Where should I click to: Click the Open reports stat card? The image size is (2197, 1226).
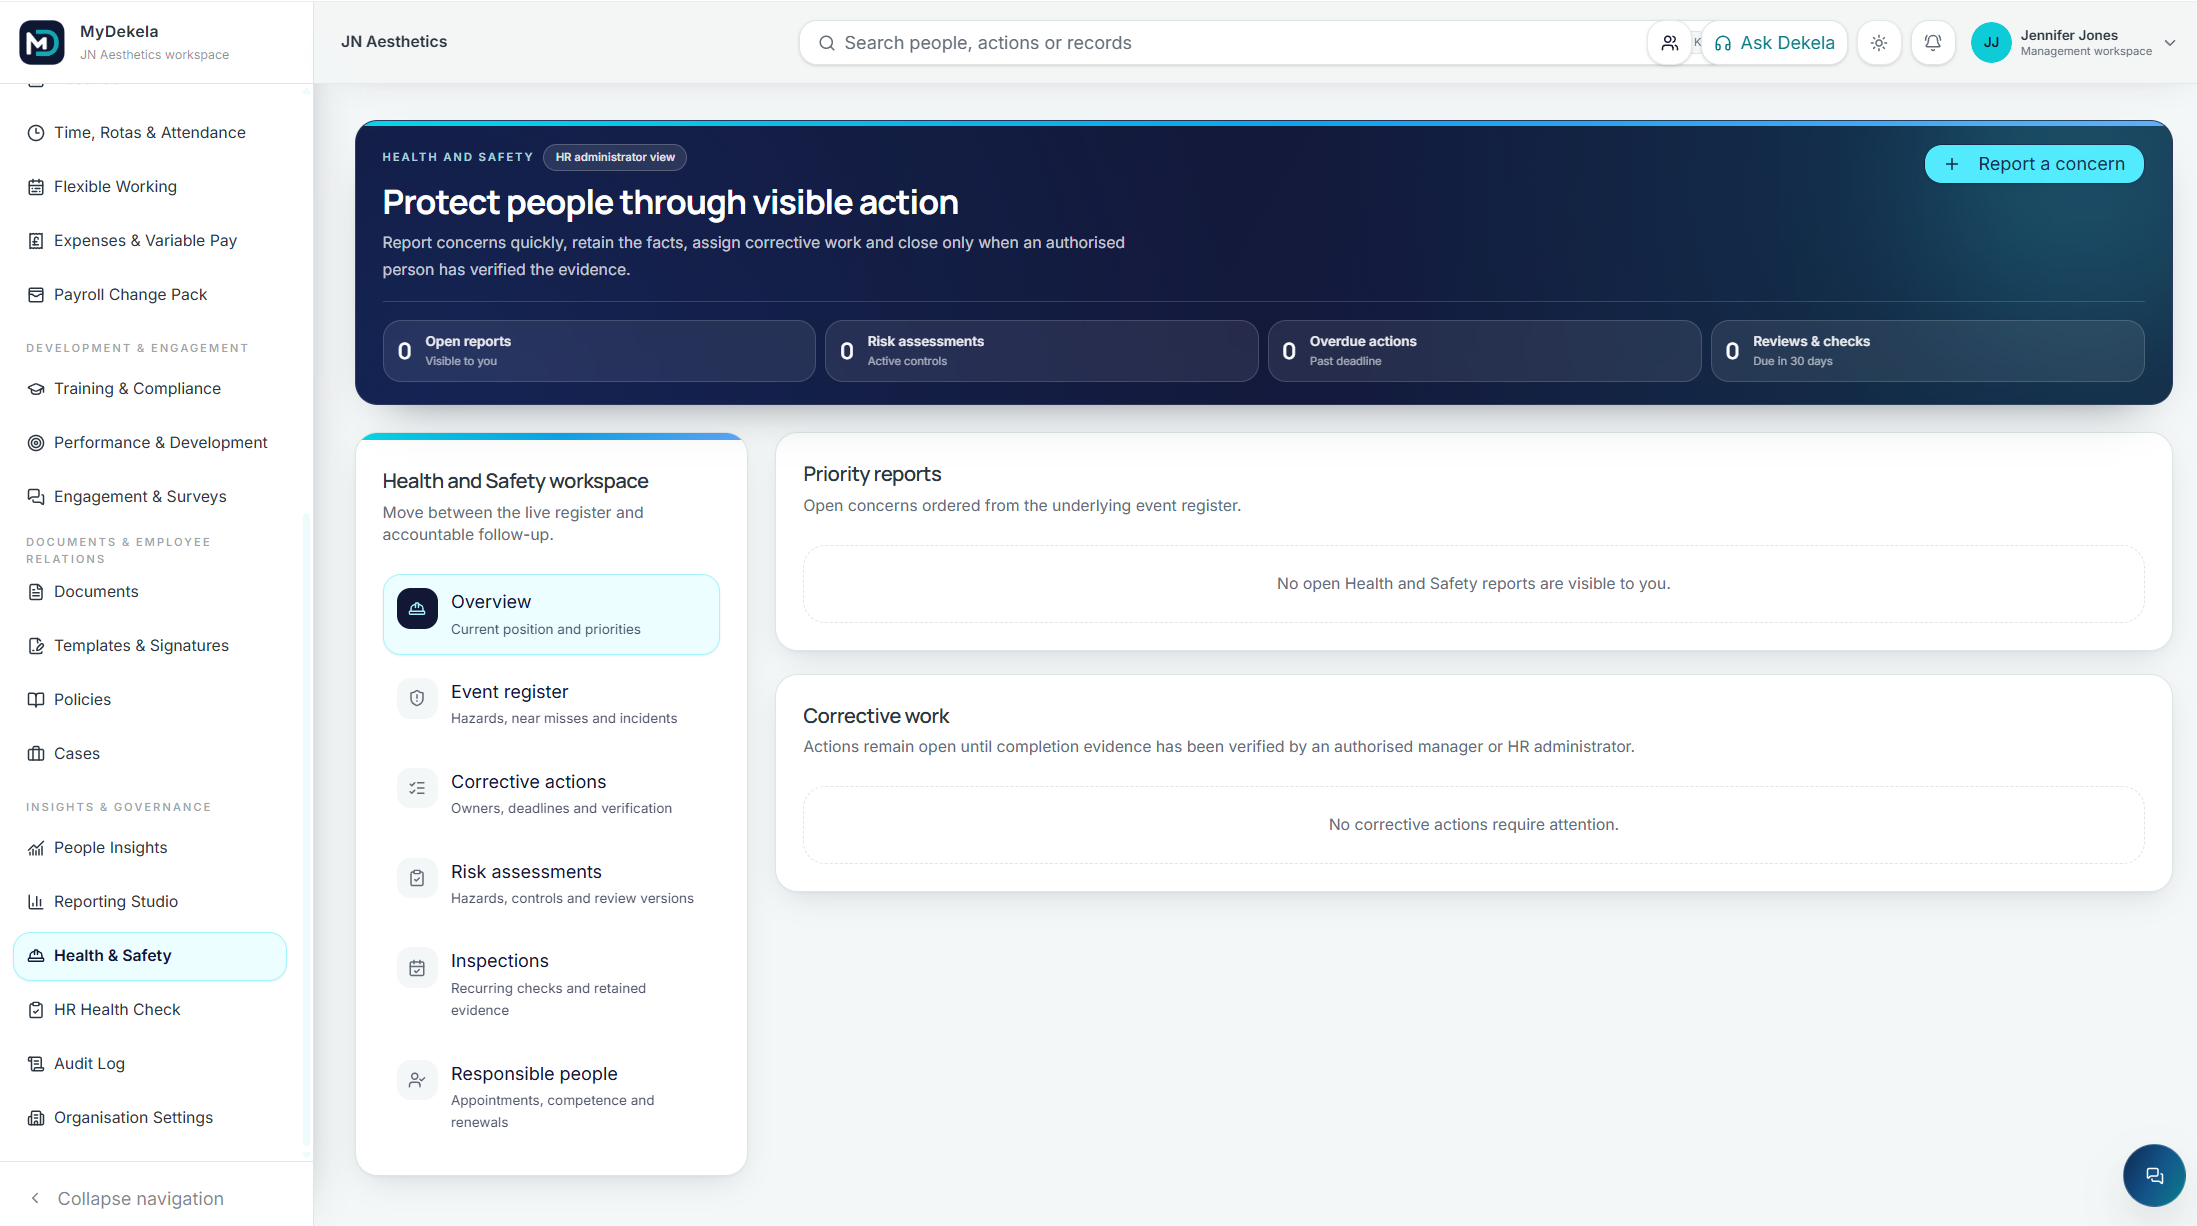(599, 351)
